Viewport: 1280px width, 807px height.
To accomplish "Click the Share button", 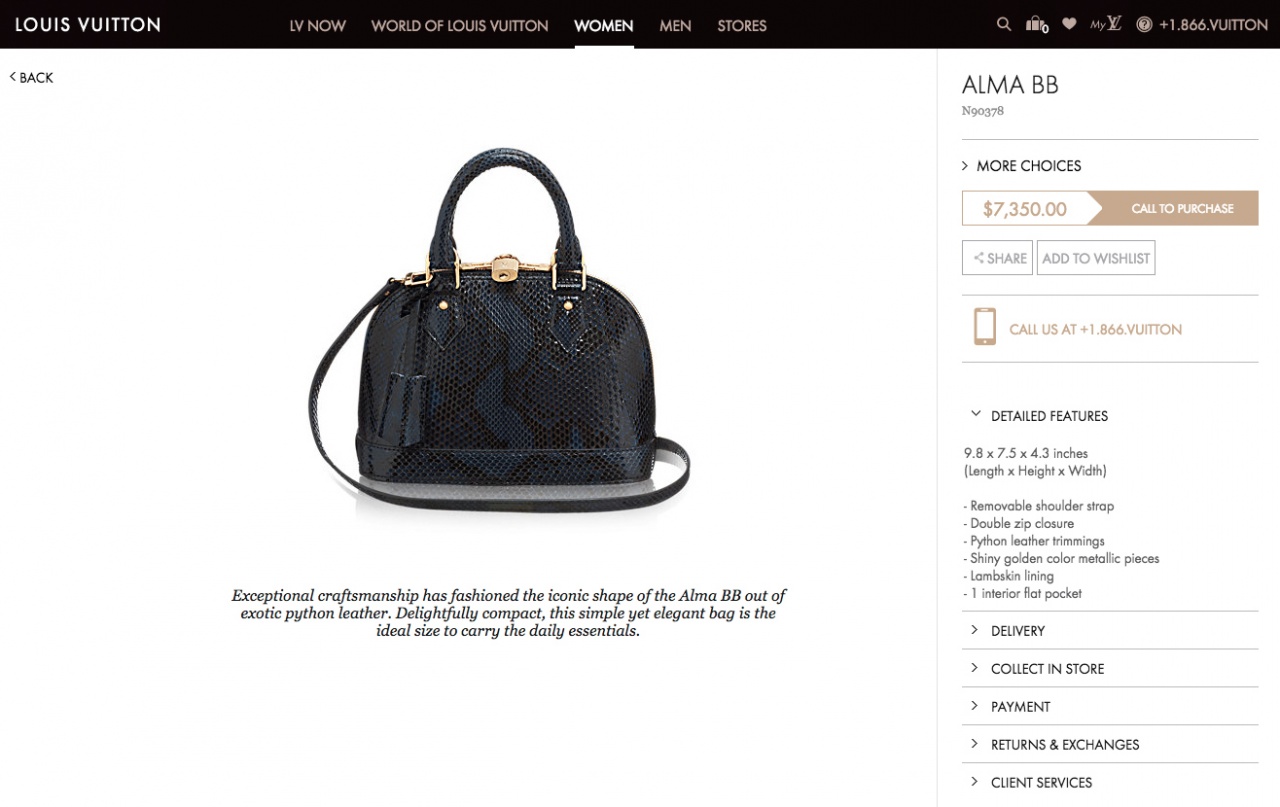I will (x=997, y=258).
